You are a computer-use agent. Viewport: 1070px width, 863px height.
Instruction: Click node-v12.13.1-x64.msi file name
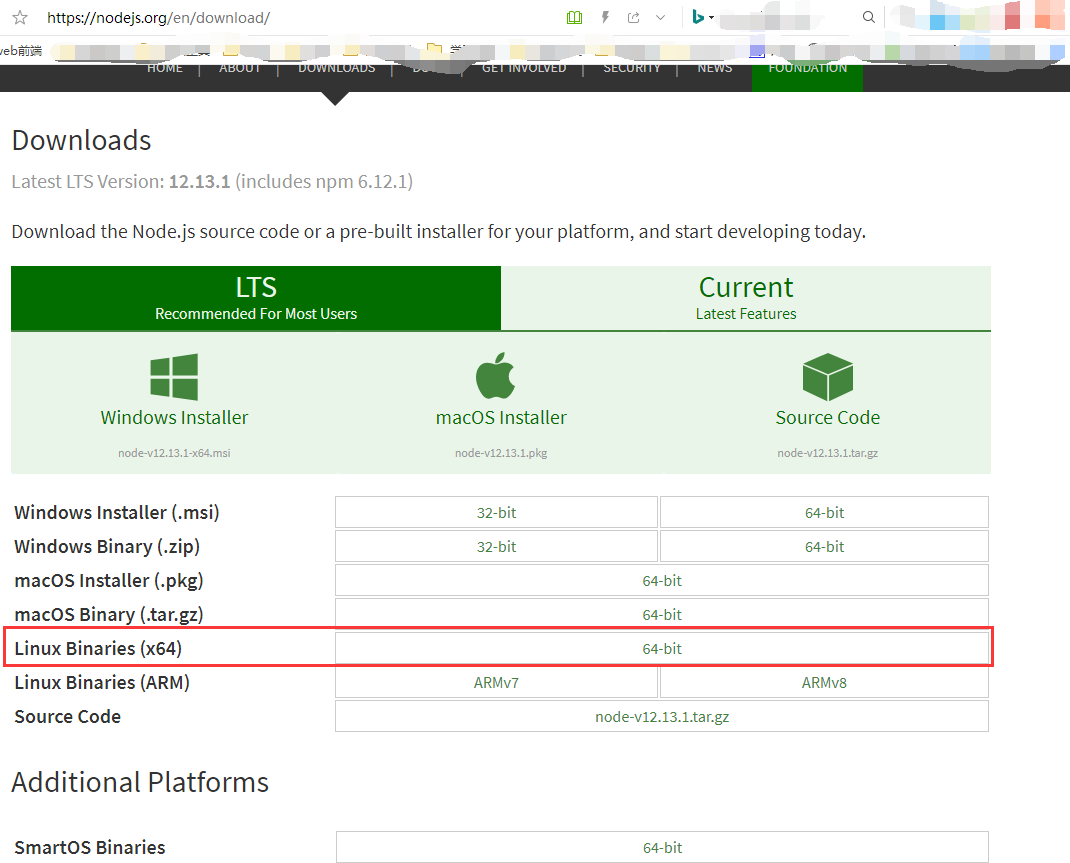(x=174, y=453)
